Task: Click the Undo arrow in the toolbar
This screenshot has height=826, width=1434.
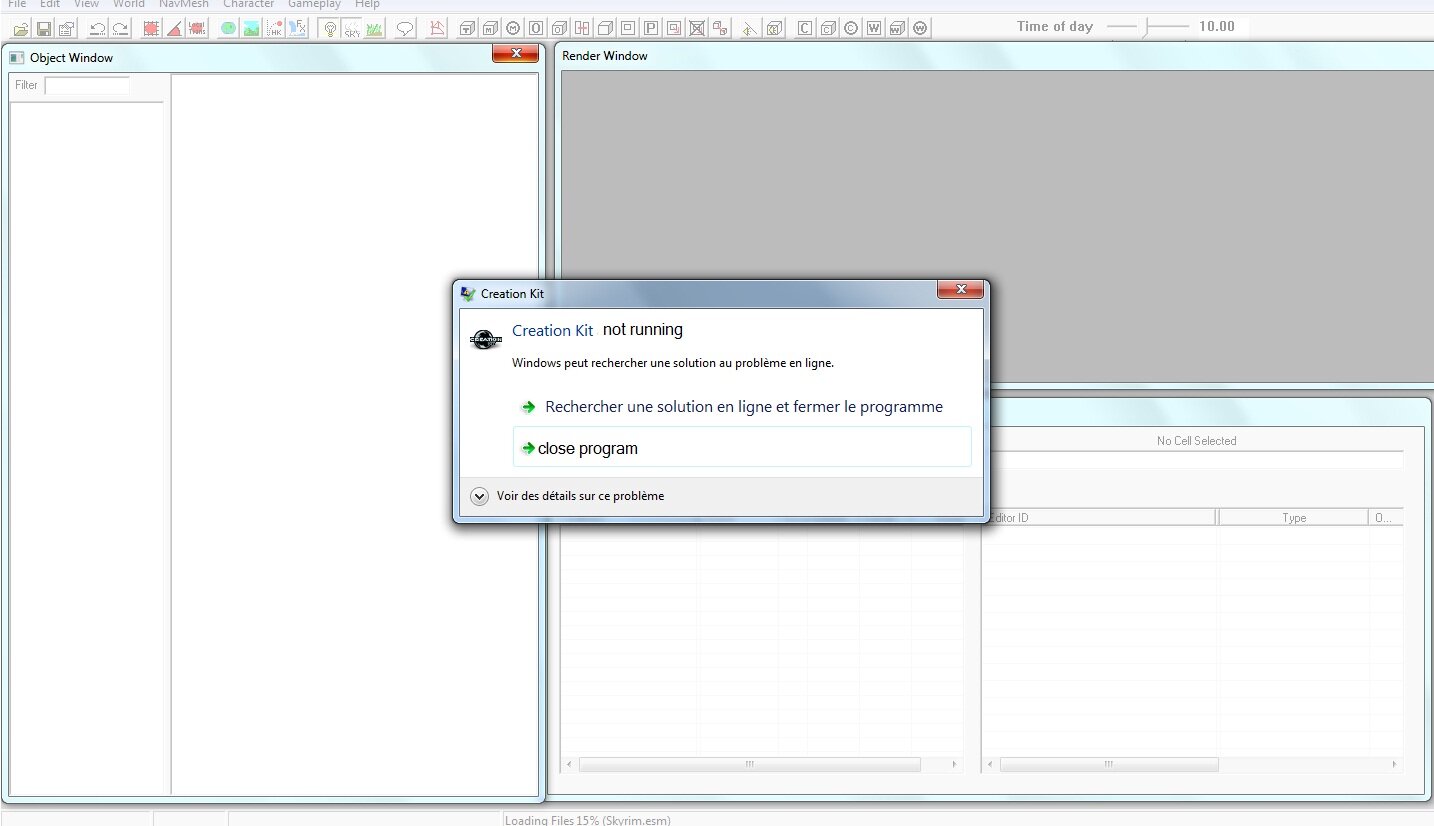Action: pos(97,28)
